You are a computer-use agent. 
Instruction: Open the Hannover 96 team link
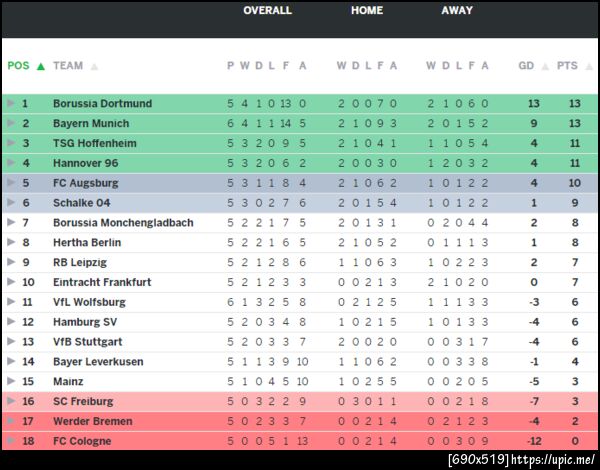(87, 163)
